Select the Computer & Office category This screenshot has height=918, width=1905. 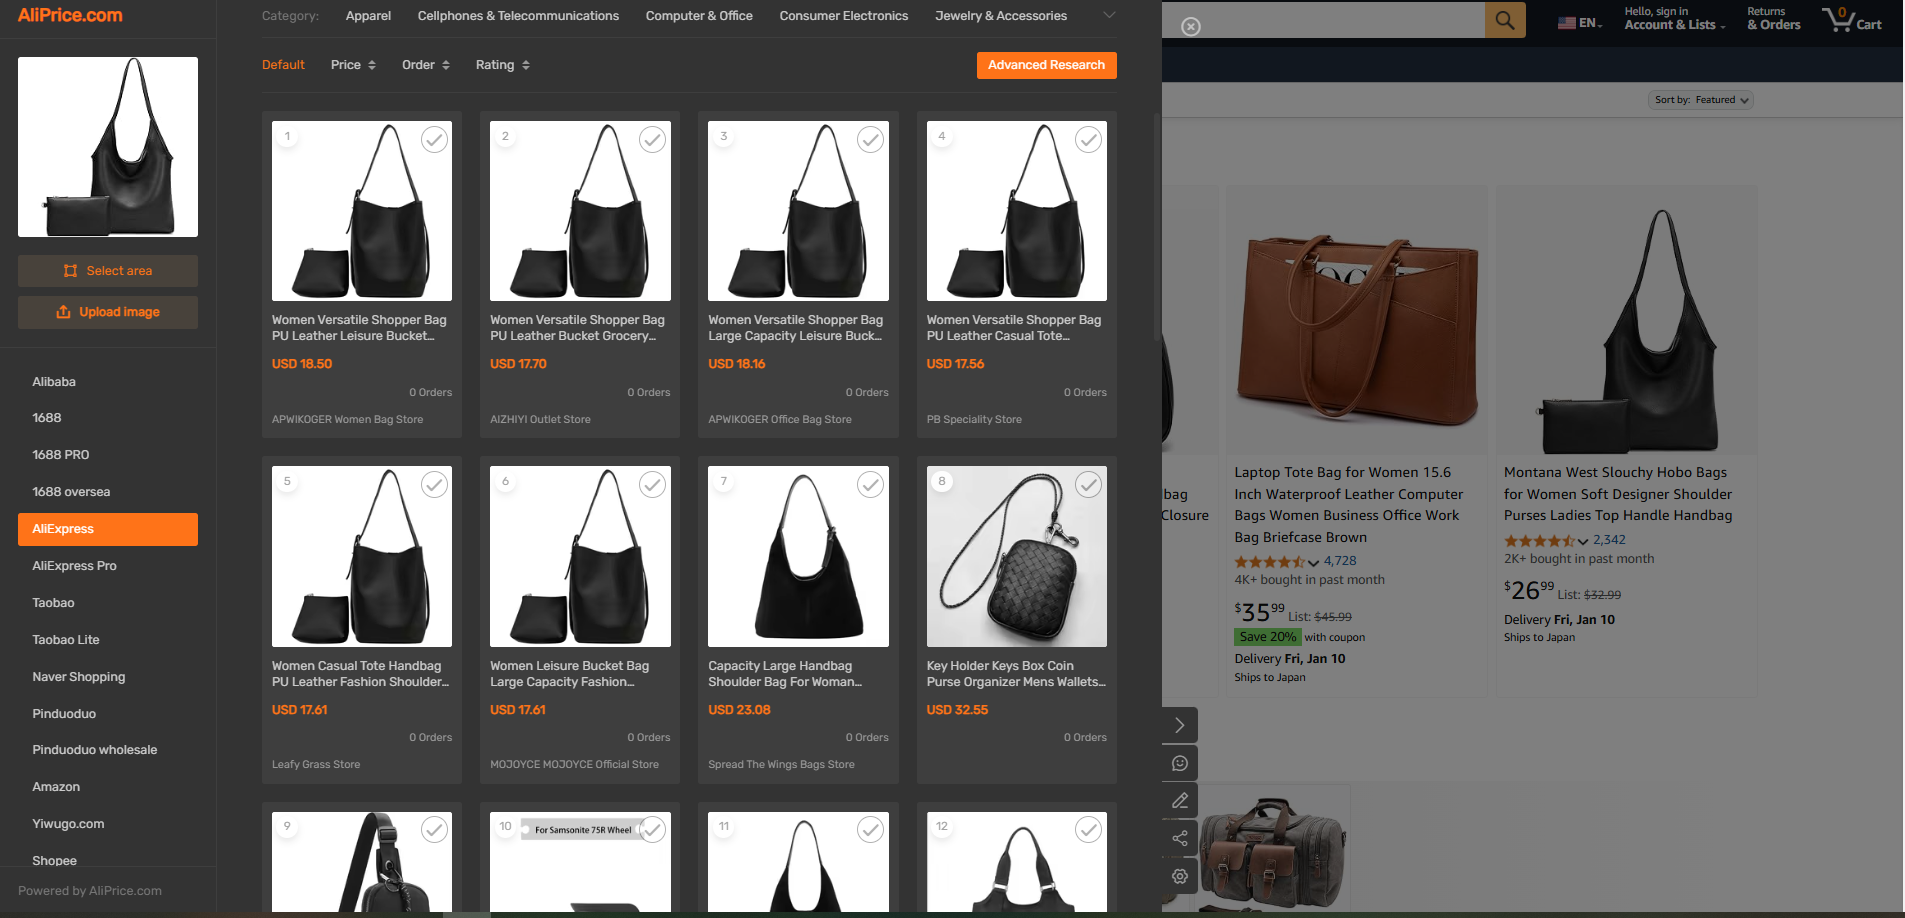699,16
